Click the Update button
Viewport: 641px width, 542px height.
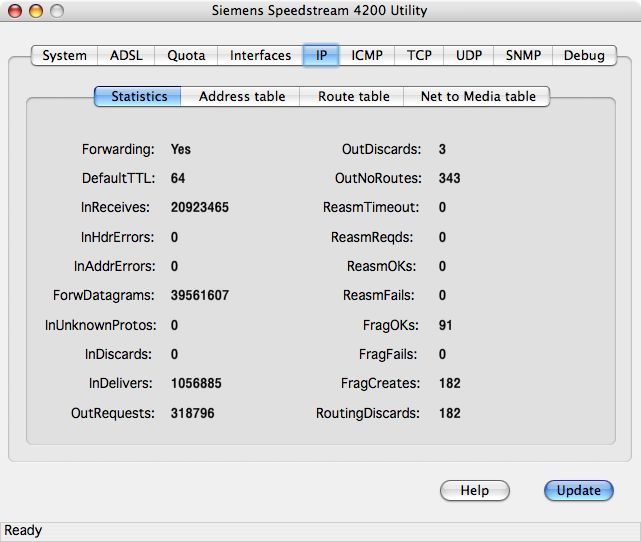pyautogui.click(x=578, y=490)
